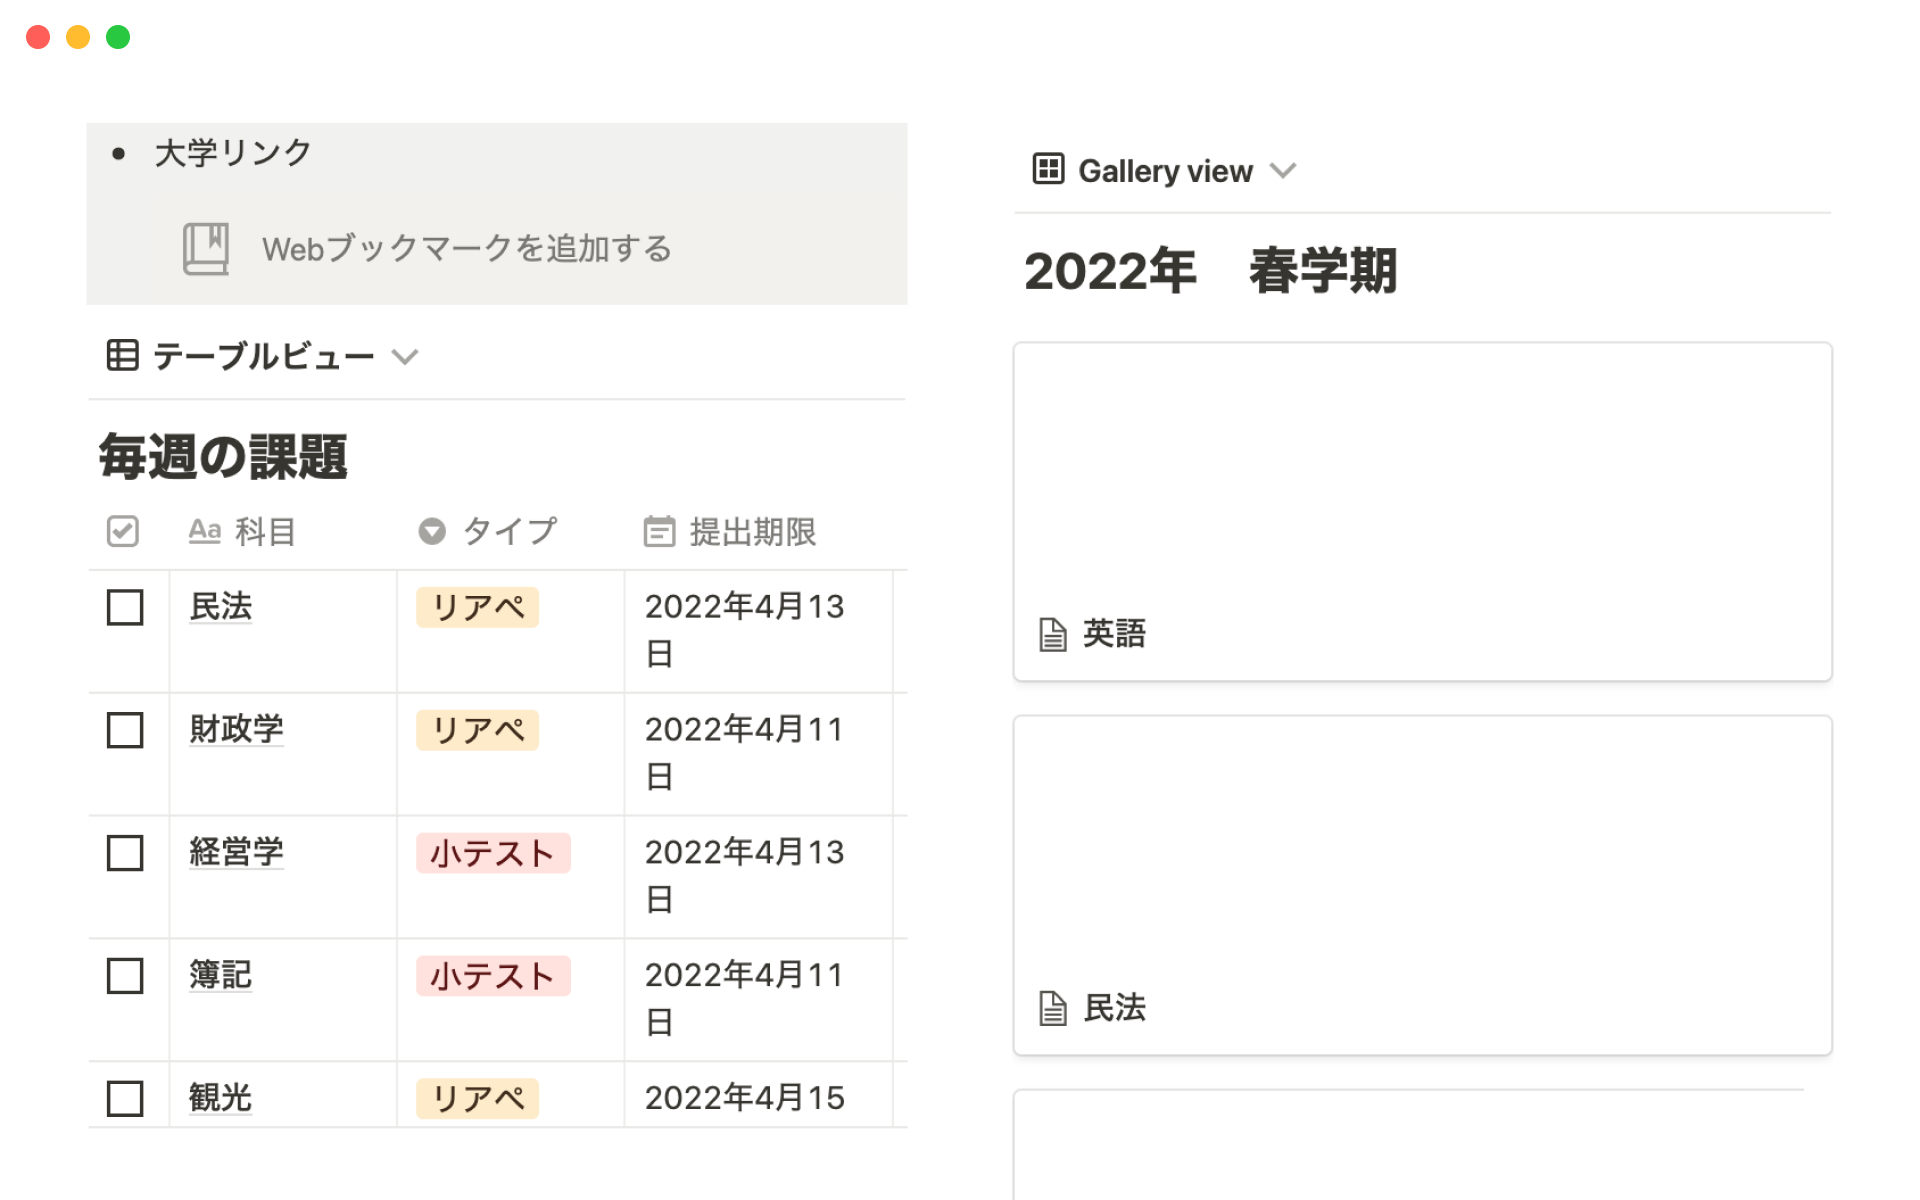Image resolution: width=1920 pixels, height=1200 pixels.
Task: Click Webブックマークを追加する to add bookmark
Action: [466, 248]
